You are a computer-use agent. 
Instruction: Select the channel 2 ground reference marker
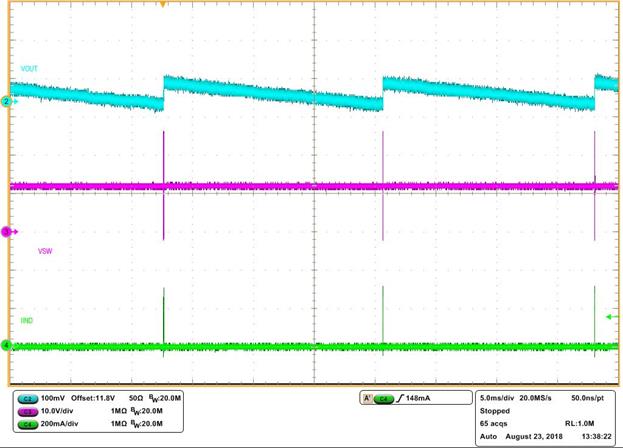point(6,101)
